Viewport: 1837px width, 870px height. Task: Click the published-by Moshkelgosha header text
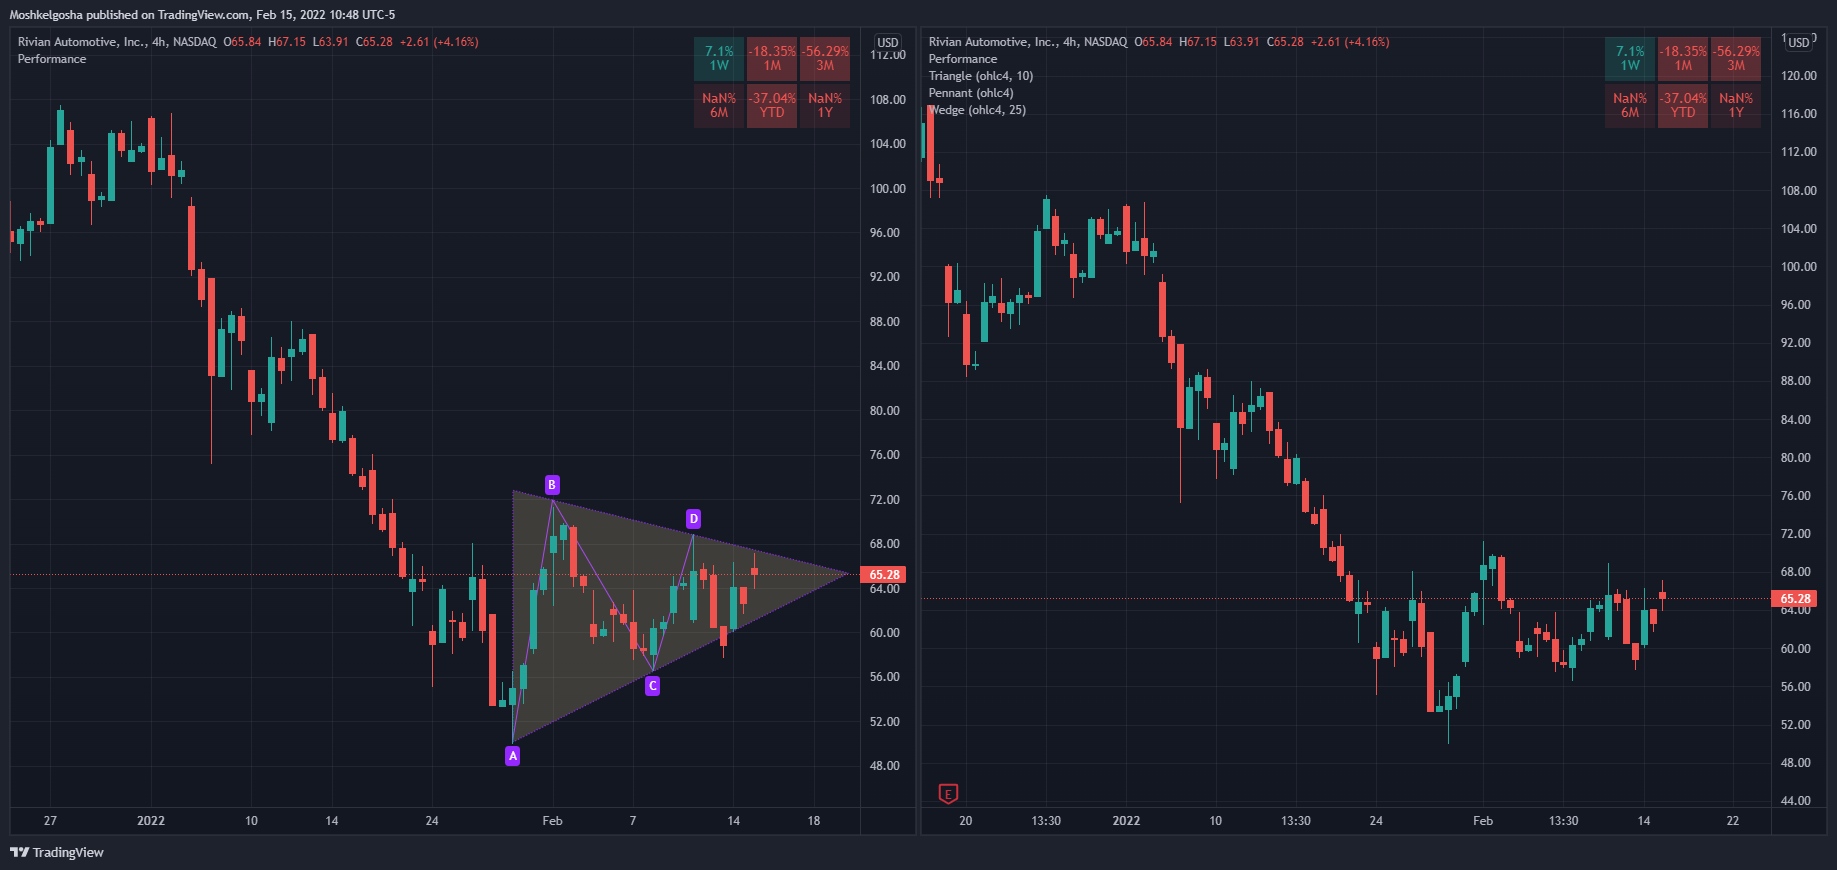pos(202,14)
